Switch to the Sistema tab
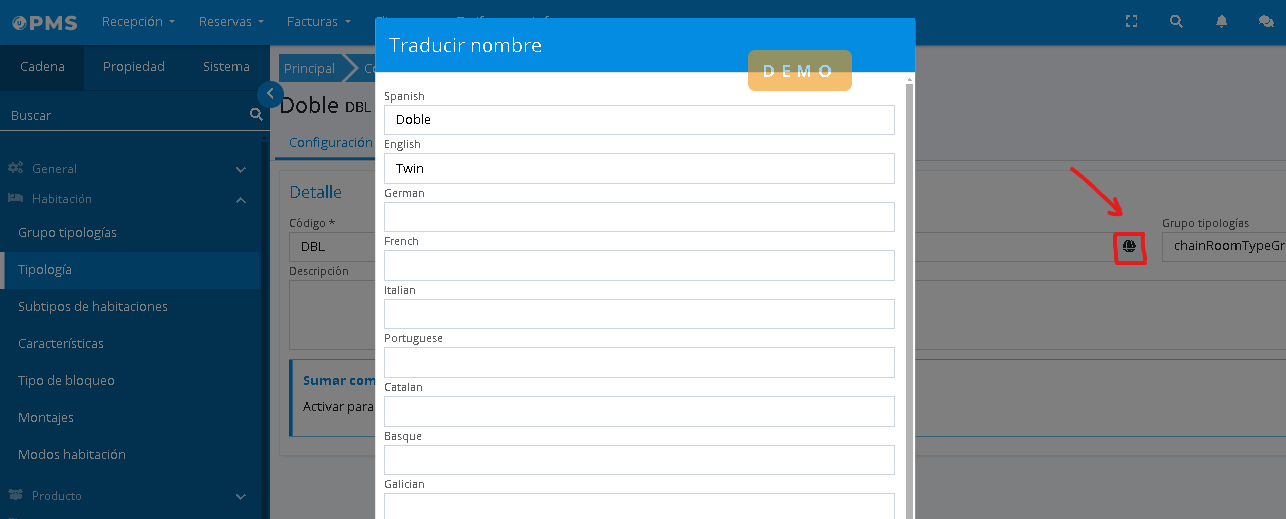The image size is (1286, 519). pyautogui.click(x=226, y=67)
